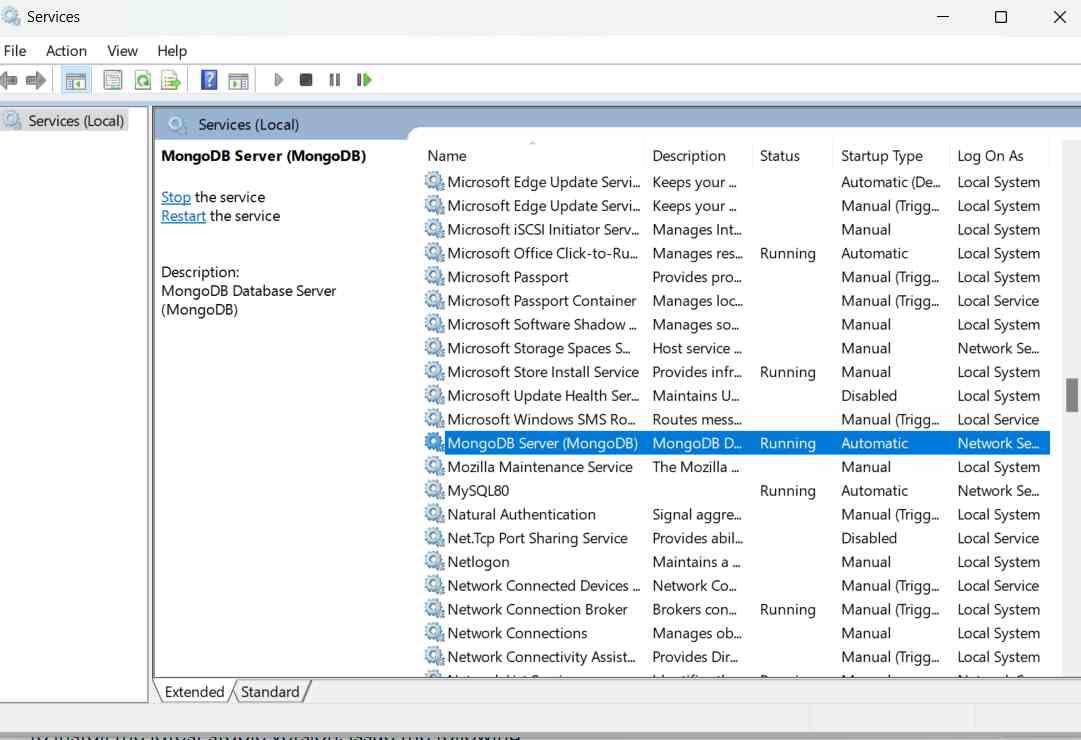Open the View menu
The width and height of the screenshot is (1081, 740).
click(x=122, y=51)
